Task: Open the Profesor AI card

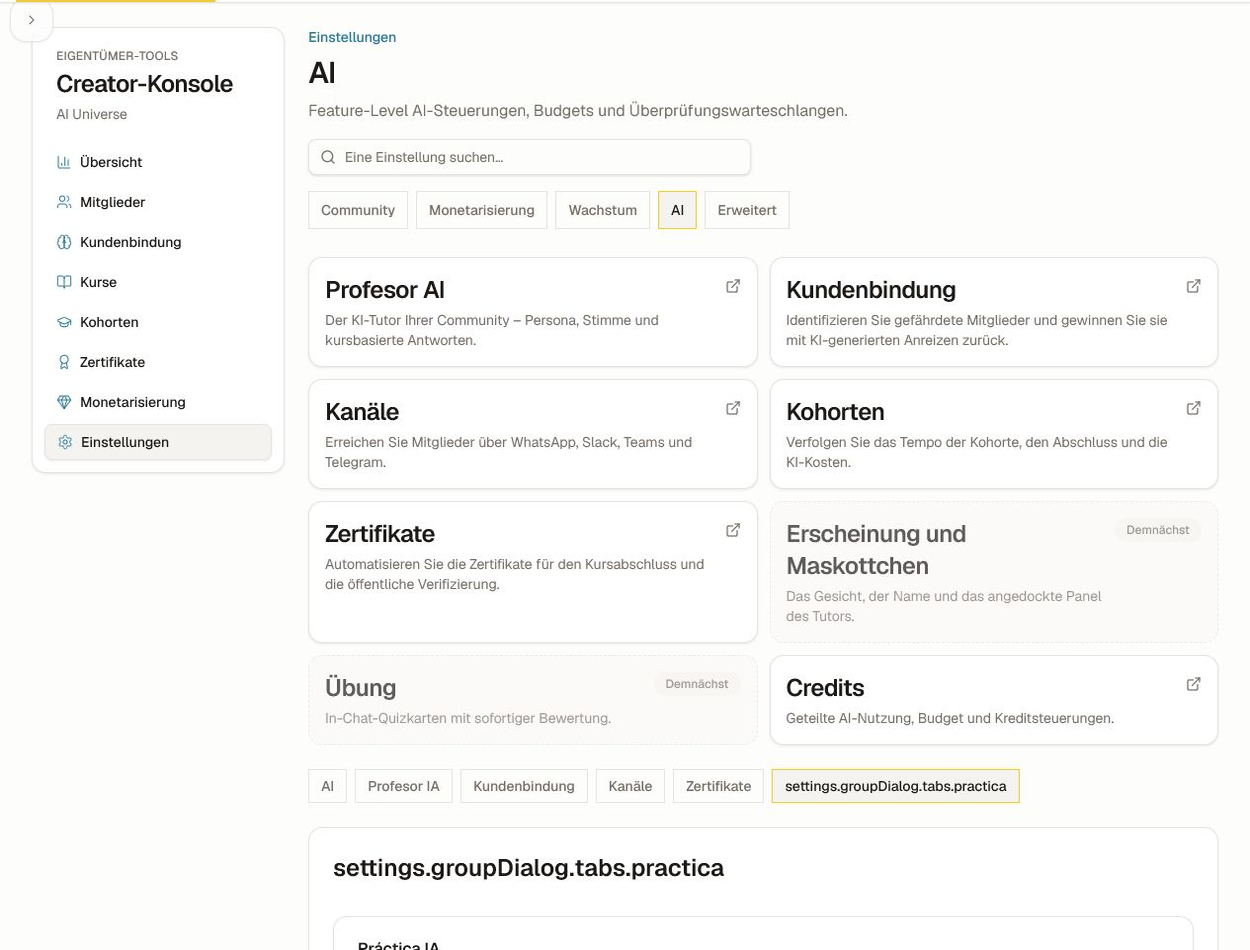Action: click(533, 312)
